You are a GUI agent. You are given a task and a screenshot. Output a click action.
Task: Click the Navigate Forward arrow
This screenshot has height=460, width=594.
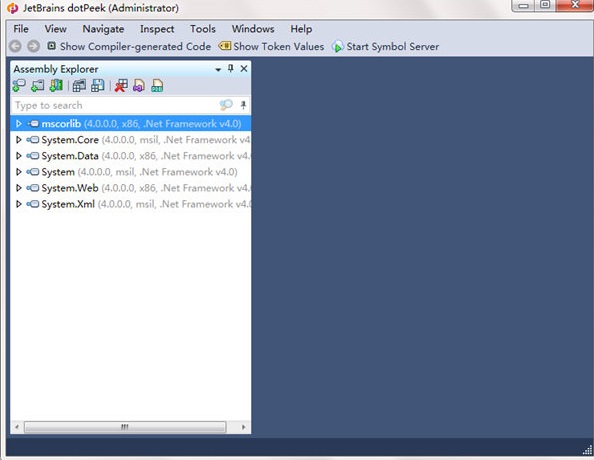click(33, 46)
